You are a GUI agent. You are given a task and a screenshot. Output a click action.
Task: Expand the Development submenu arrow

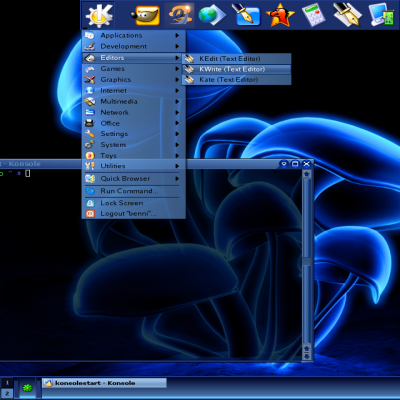(x=177, y=46)
